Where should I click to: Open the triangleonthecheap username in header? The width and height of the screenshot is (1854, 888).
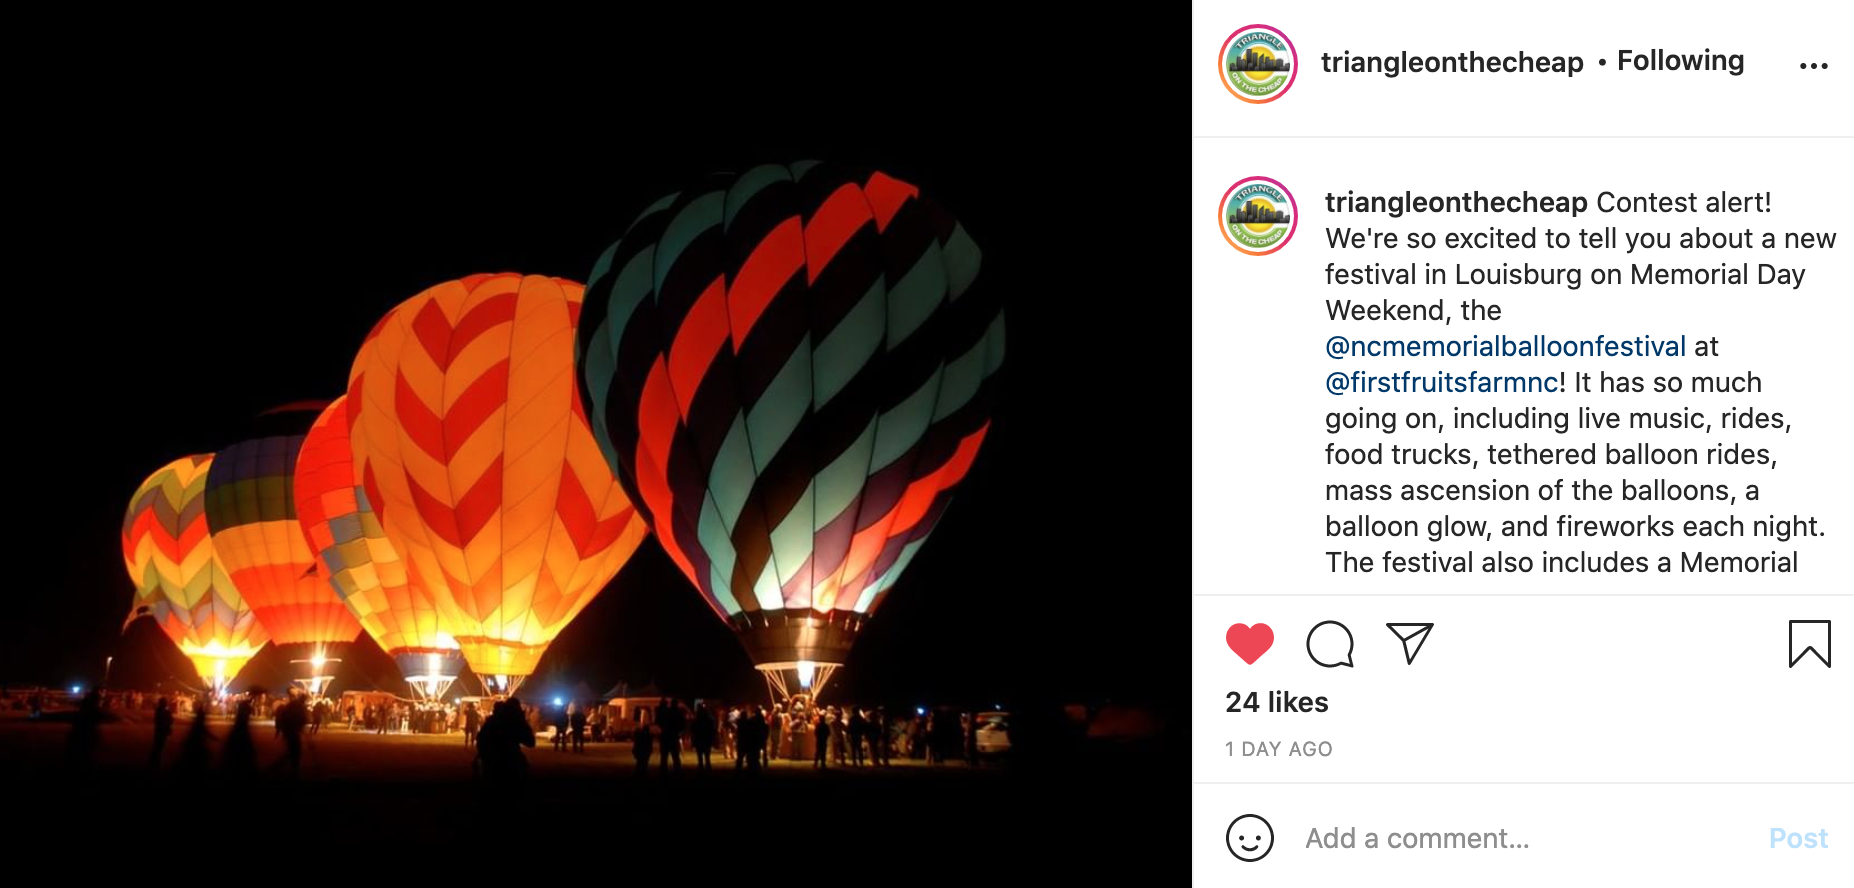pos(1452,62)
